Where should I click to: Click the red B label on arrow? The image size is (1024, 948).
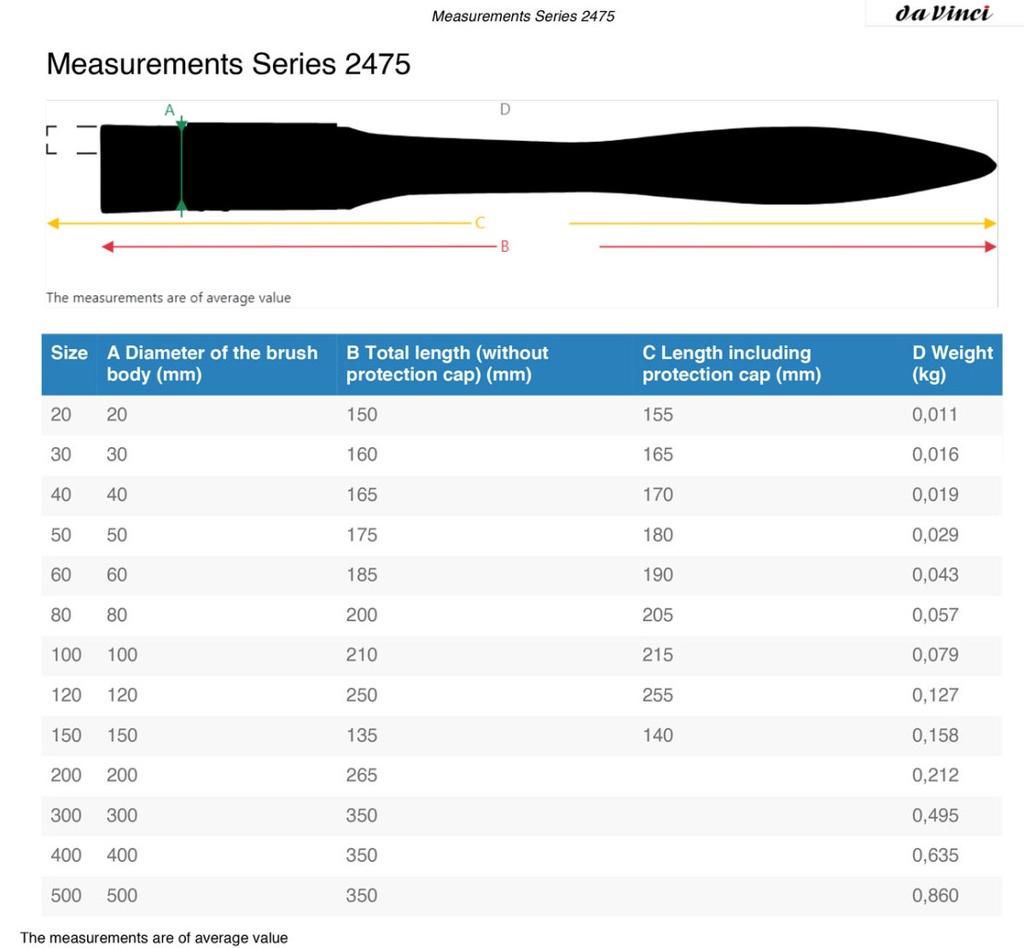click(504, 247)
